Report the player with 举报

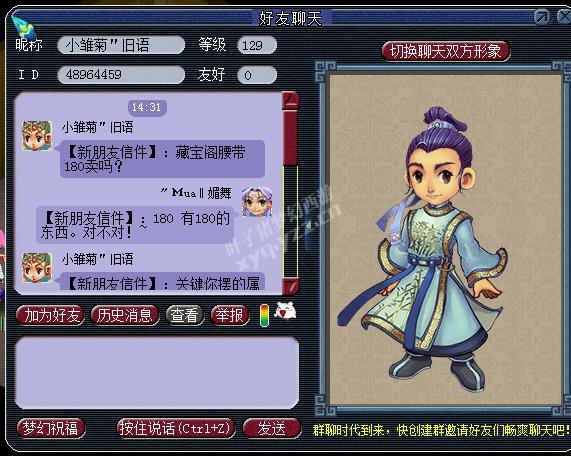[230, 315]
